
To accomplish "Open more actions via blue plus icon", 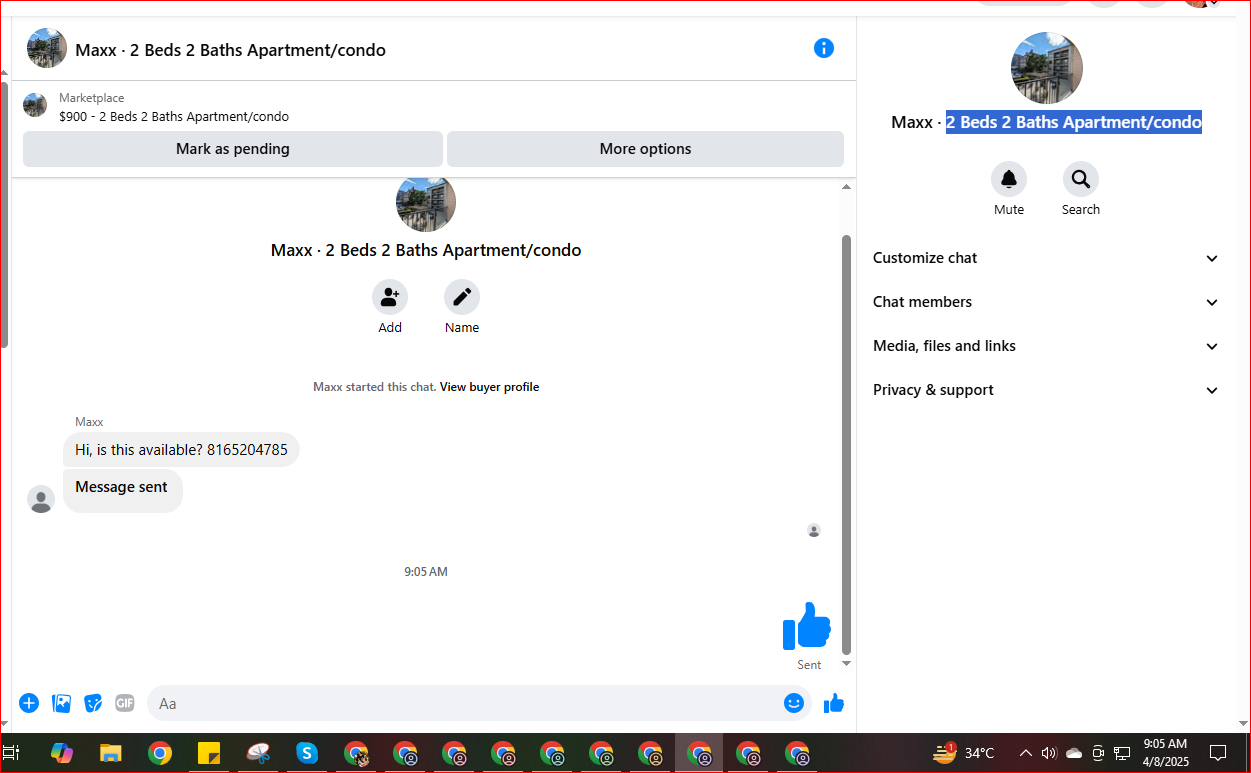I will 29,703.
